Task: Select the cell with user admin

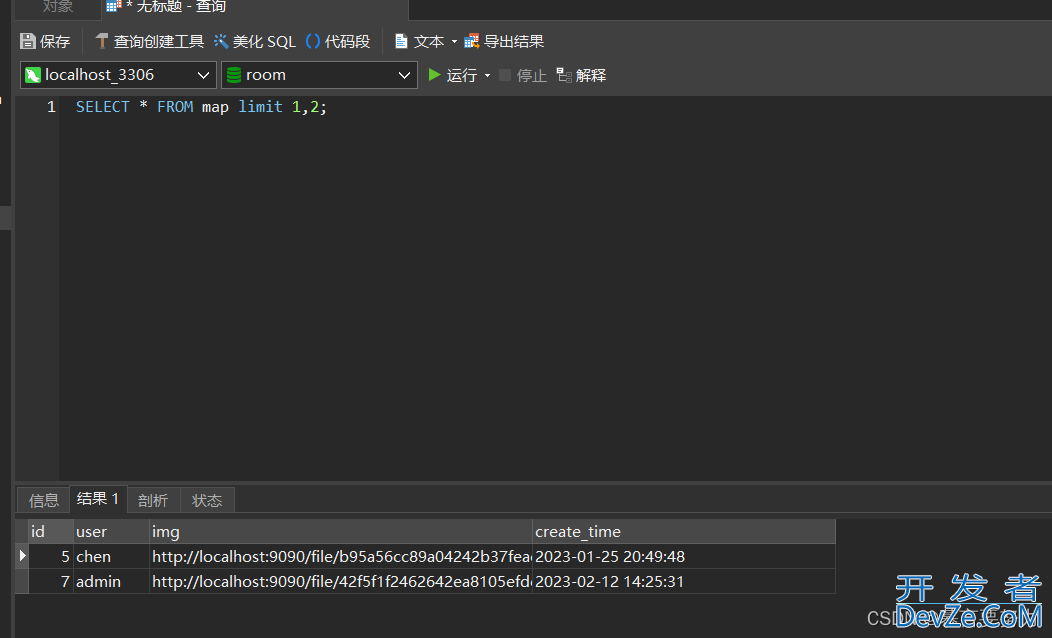Action: 111,581
